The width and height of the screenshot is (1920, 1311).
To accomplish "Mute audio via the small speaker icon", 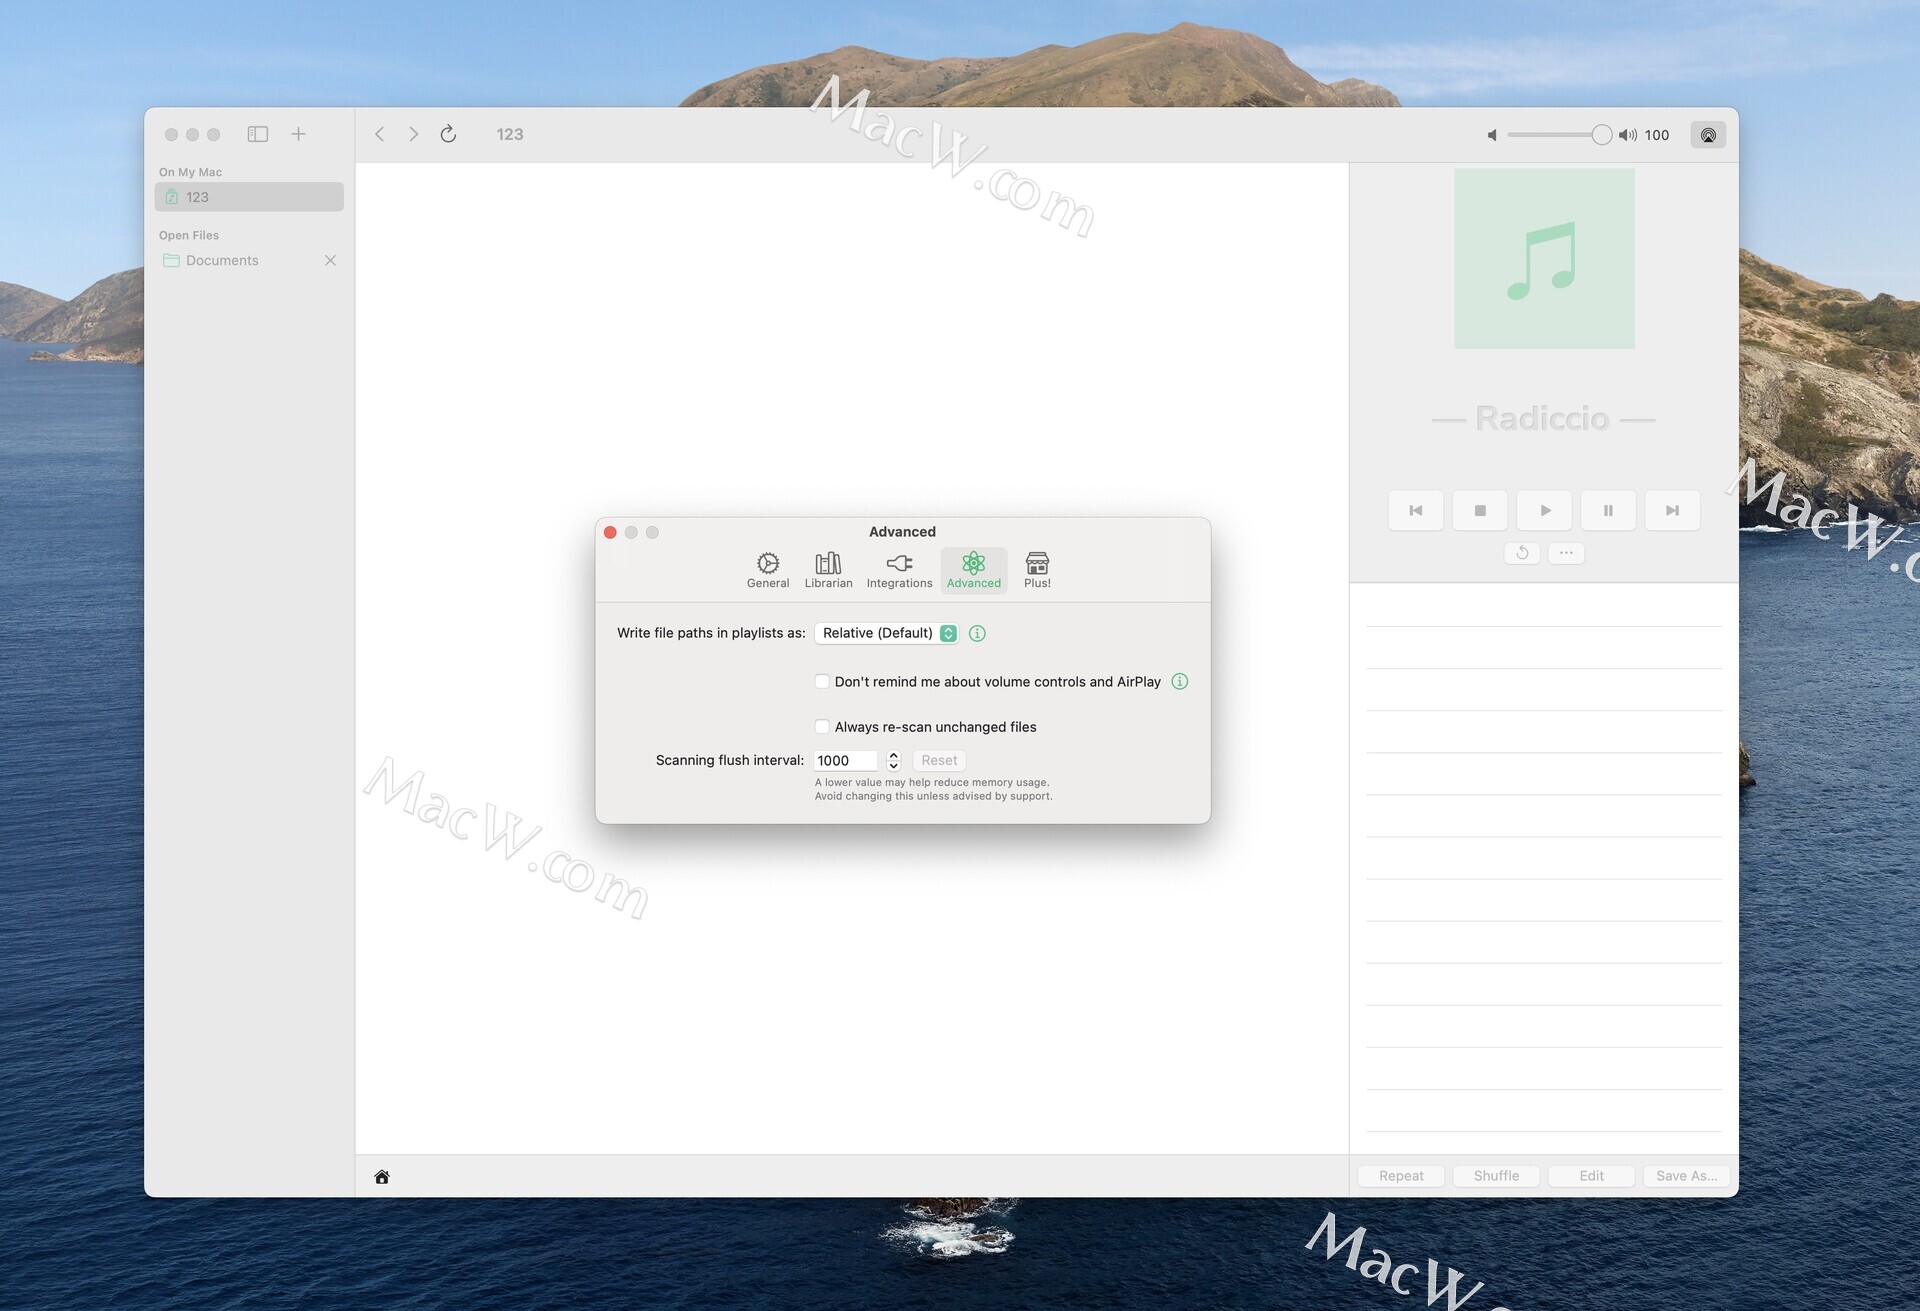I will pyautogui.click(x=1492, y=135).
